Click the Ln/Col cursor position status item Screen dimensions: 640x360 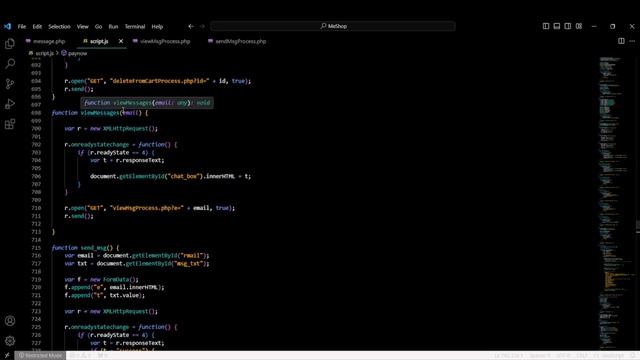[509, 356]
